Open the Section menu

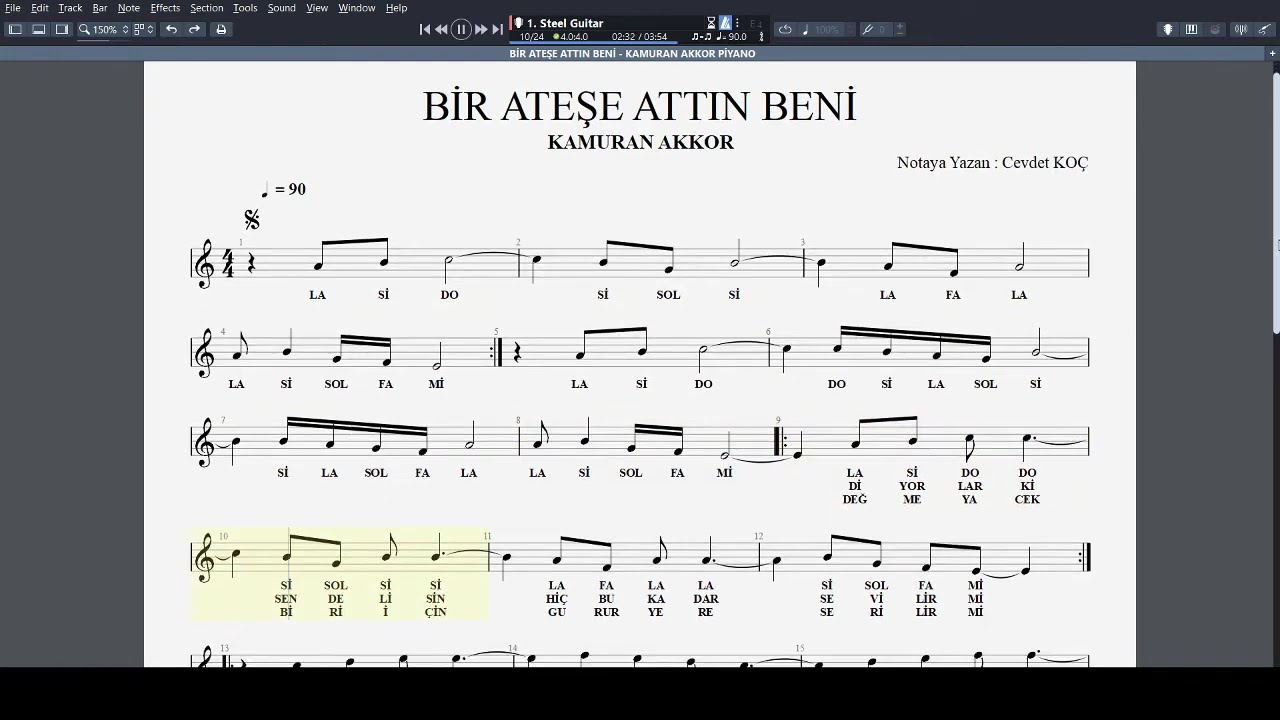click(x=207, y=8)
